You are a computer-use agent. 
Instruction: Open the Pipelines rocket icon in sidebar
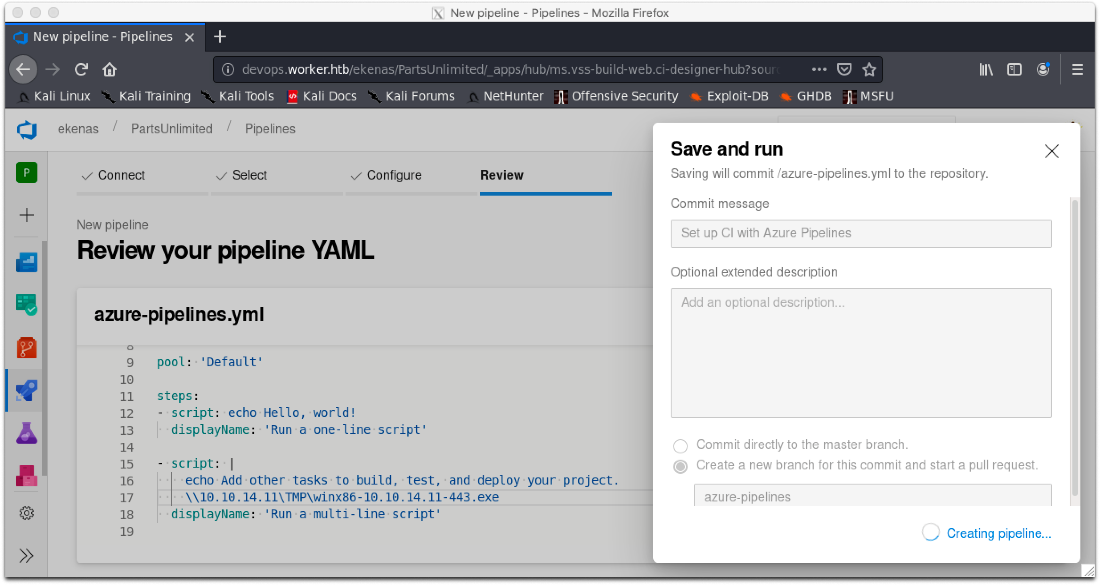[27, 391]
